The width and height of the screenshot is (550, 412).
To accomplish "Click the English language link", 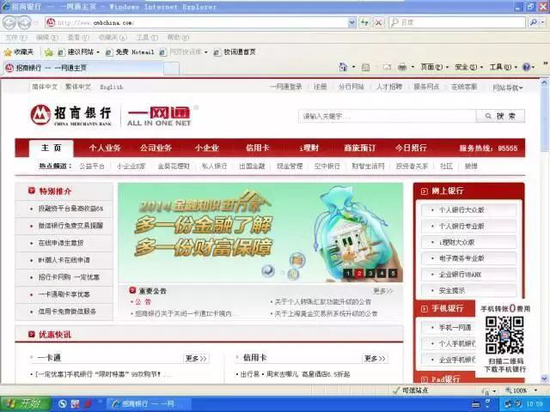I will pyautogui.click(x=112, y=87).
